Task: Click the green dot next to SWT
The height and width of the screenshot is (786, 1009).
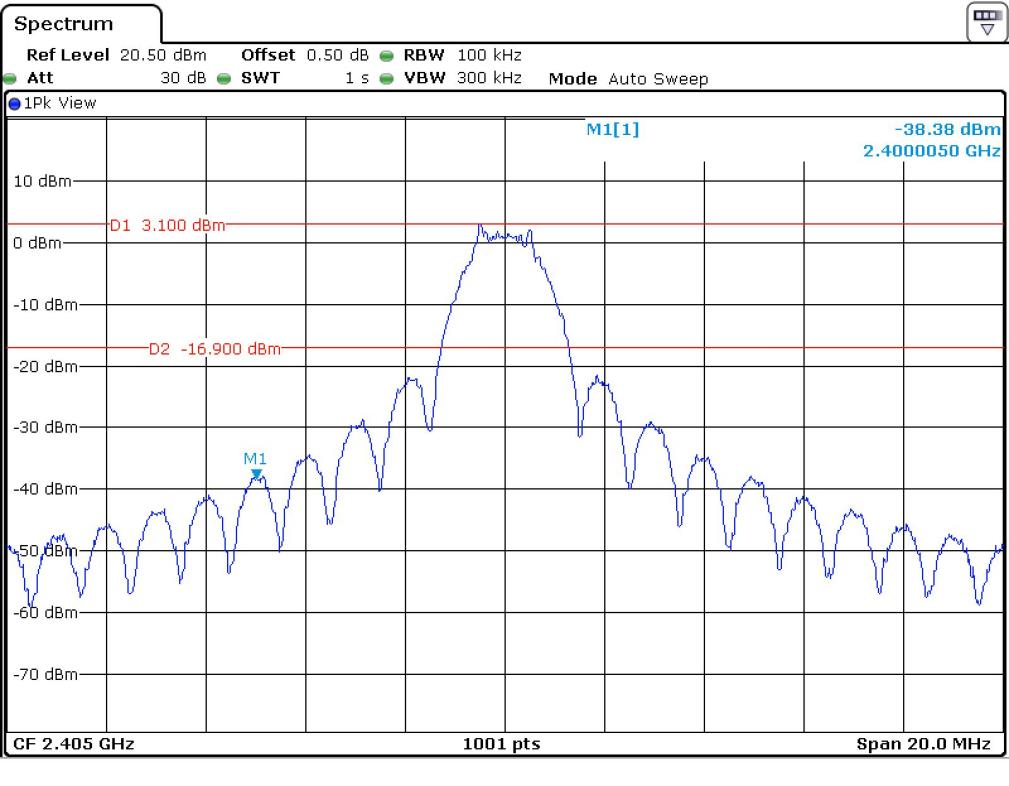Action: [x=224, y=79]
